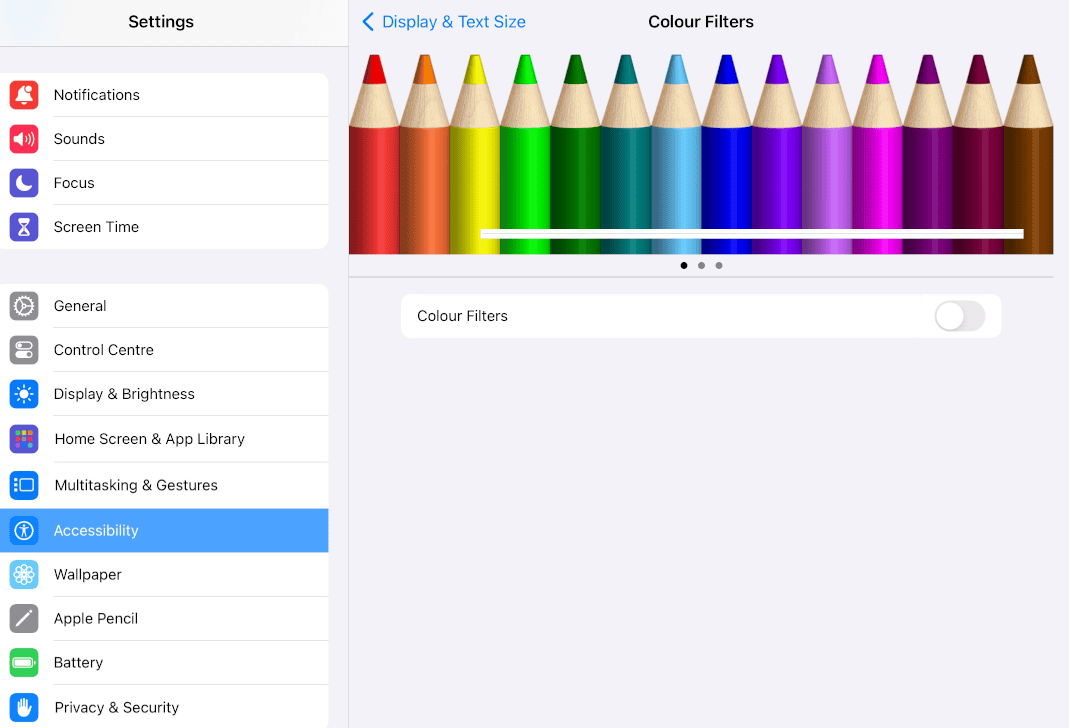Tap the Wallpaper flower icon
The width and height of the screenshot is (1069, 728).
point(24,575)
